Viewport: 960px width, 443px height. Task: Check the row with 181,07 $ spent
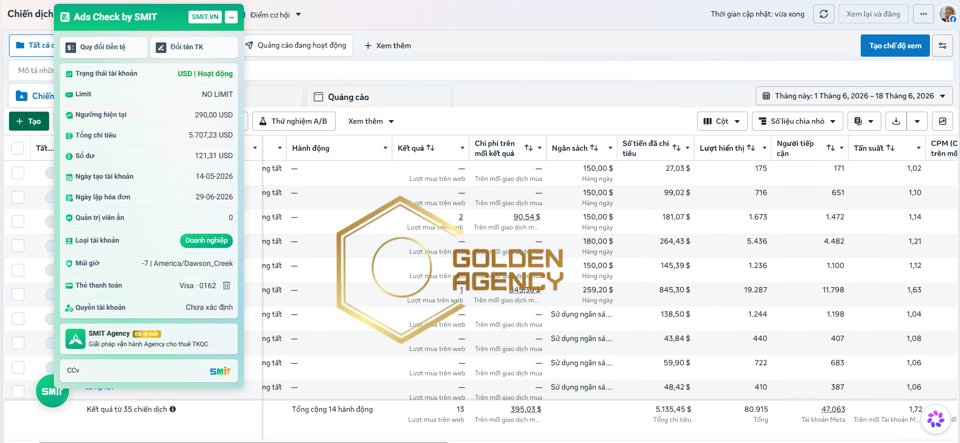tap(18, 222)
